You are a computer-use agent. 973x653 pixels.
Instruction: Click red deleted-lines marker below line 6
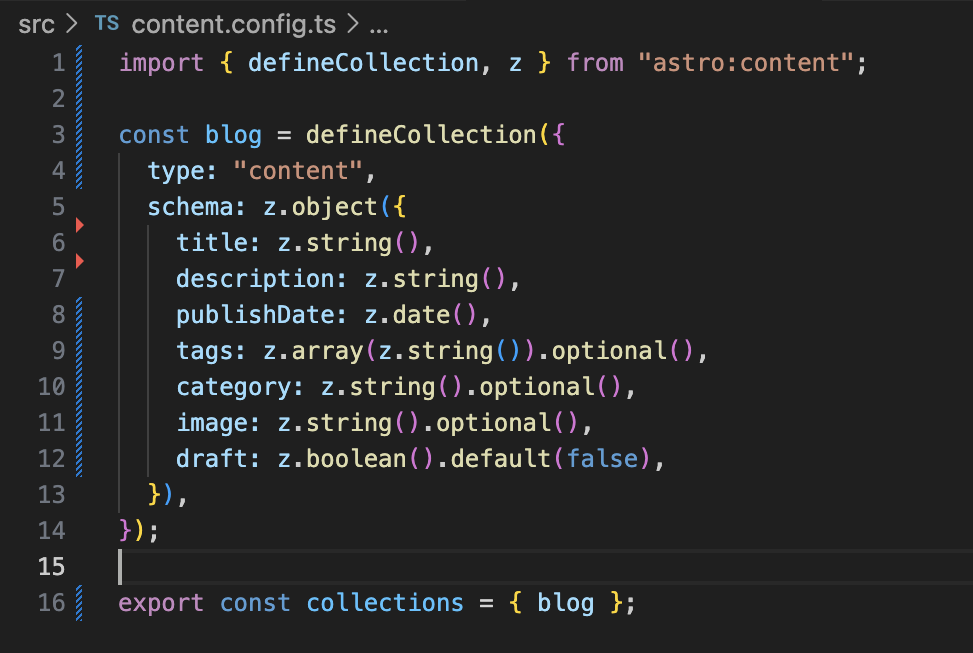(80, 262)
